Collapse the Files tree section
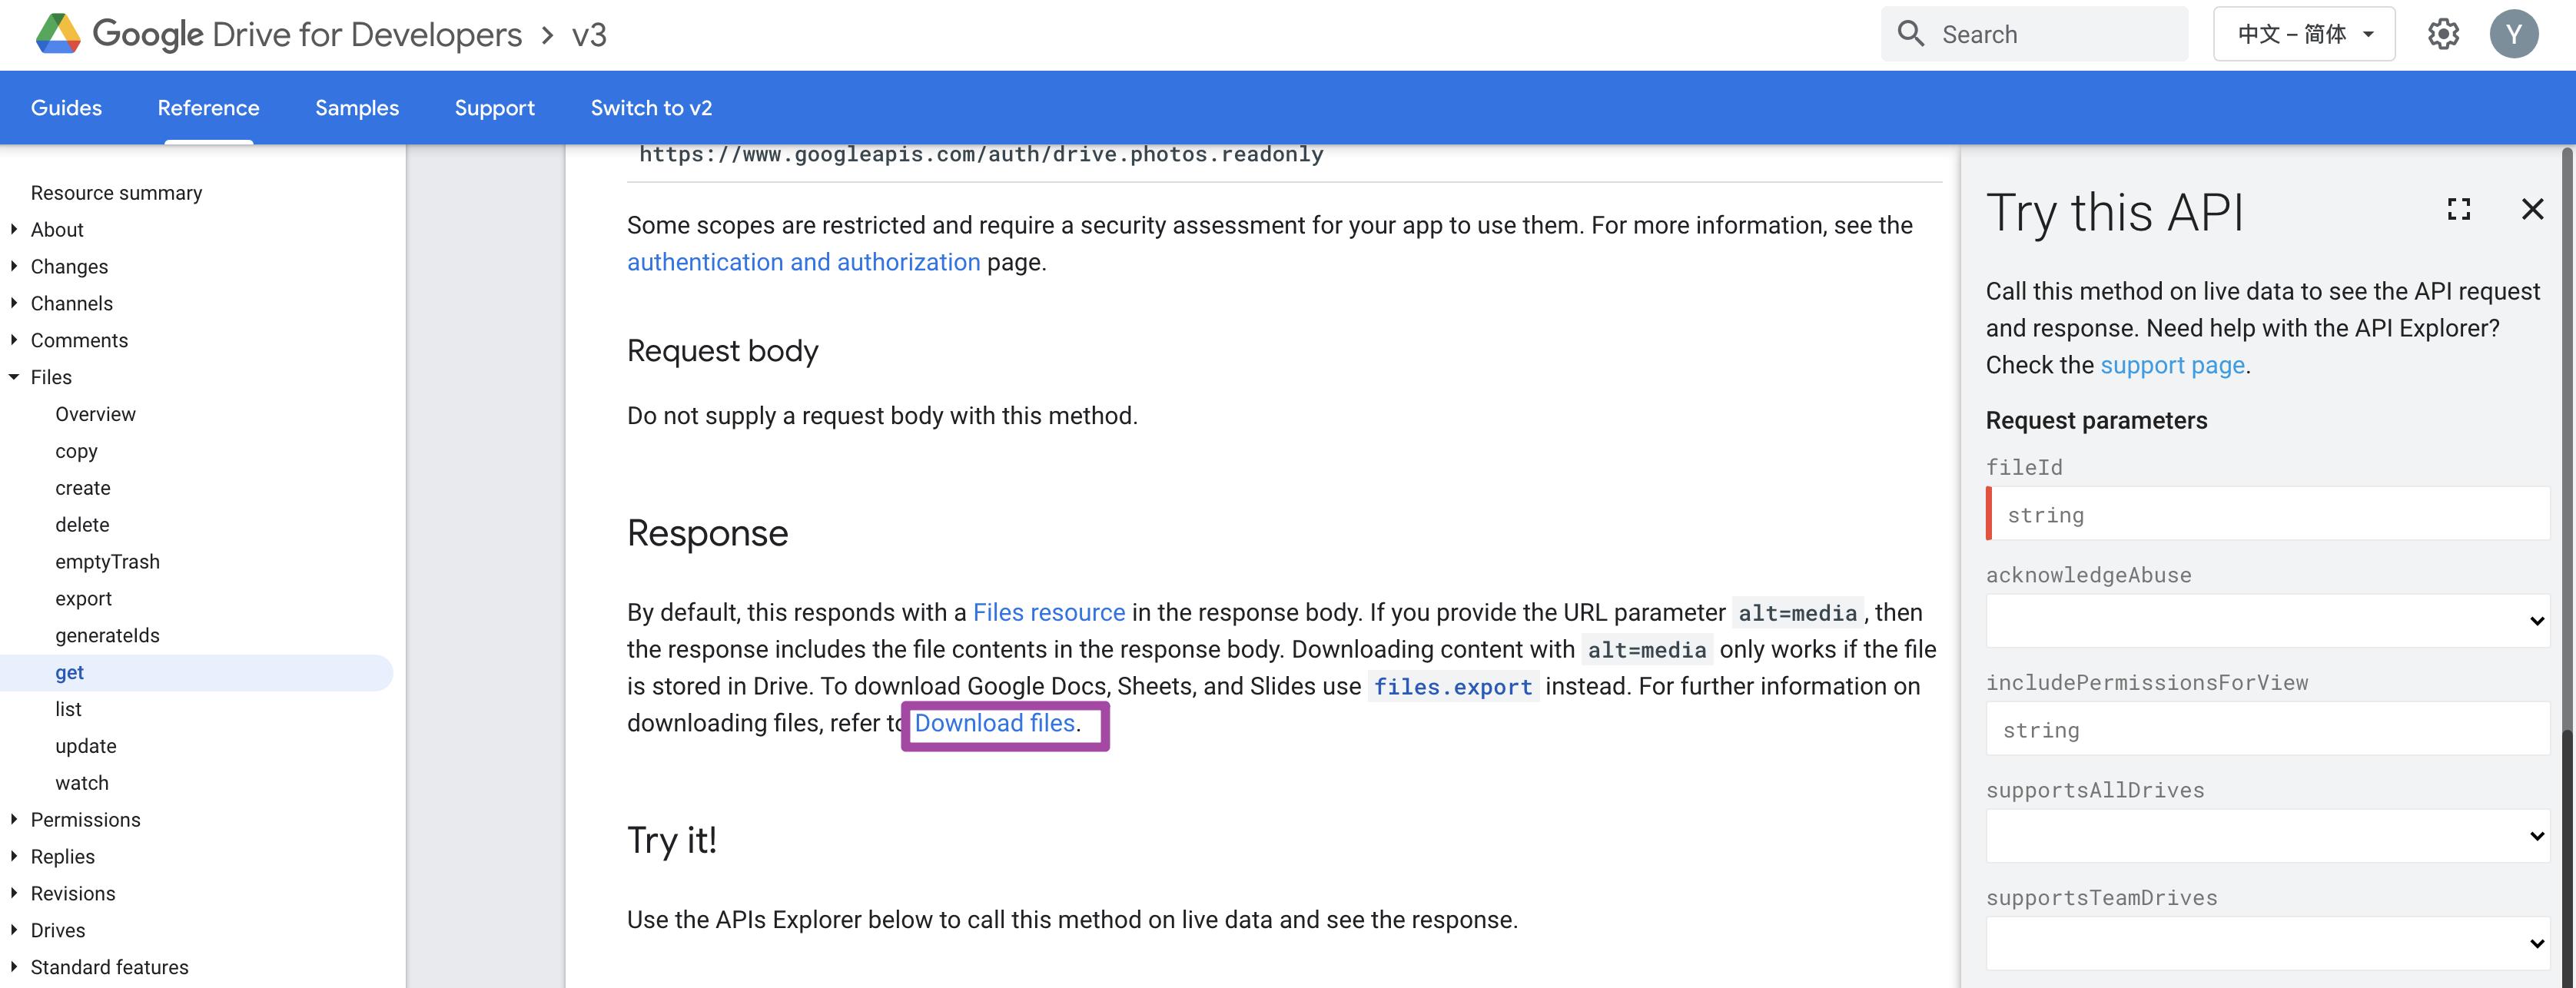 14,377
